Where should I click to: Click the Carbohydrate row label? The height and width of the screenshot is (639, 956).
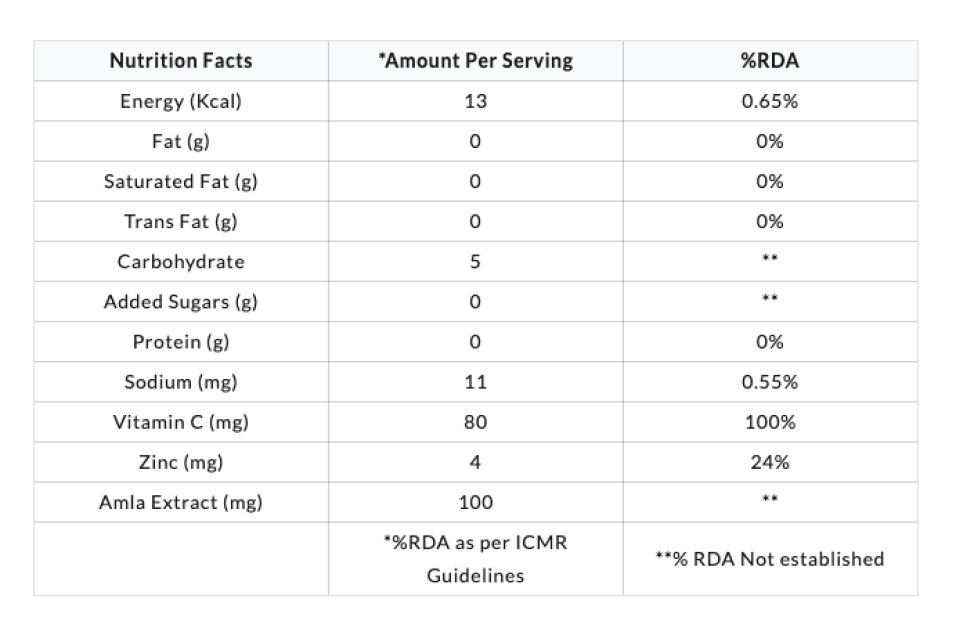[x=181, y=261]
